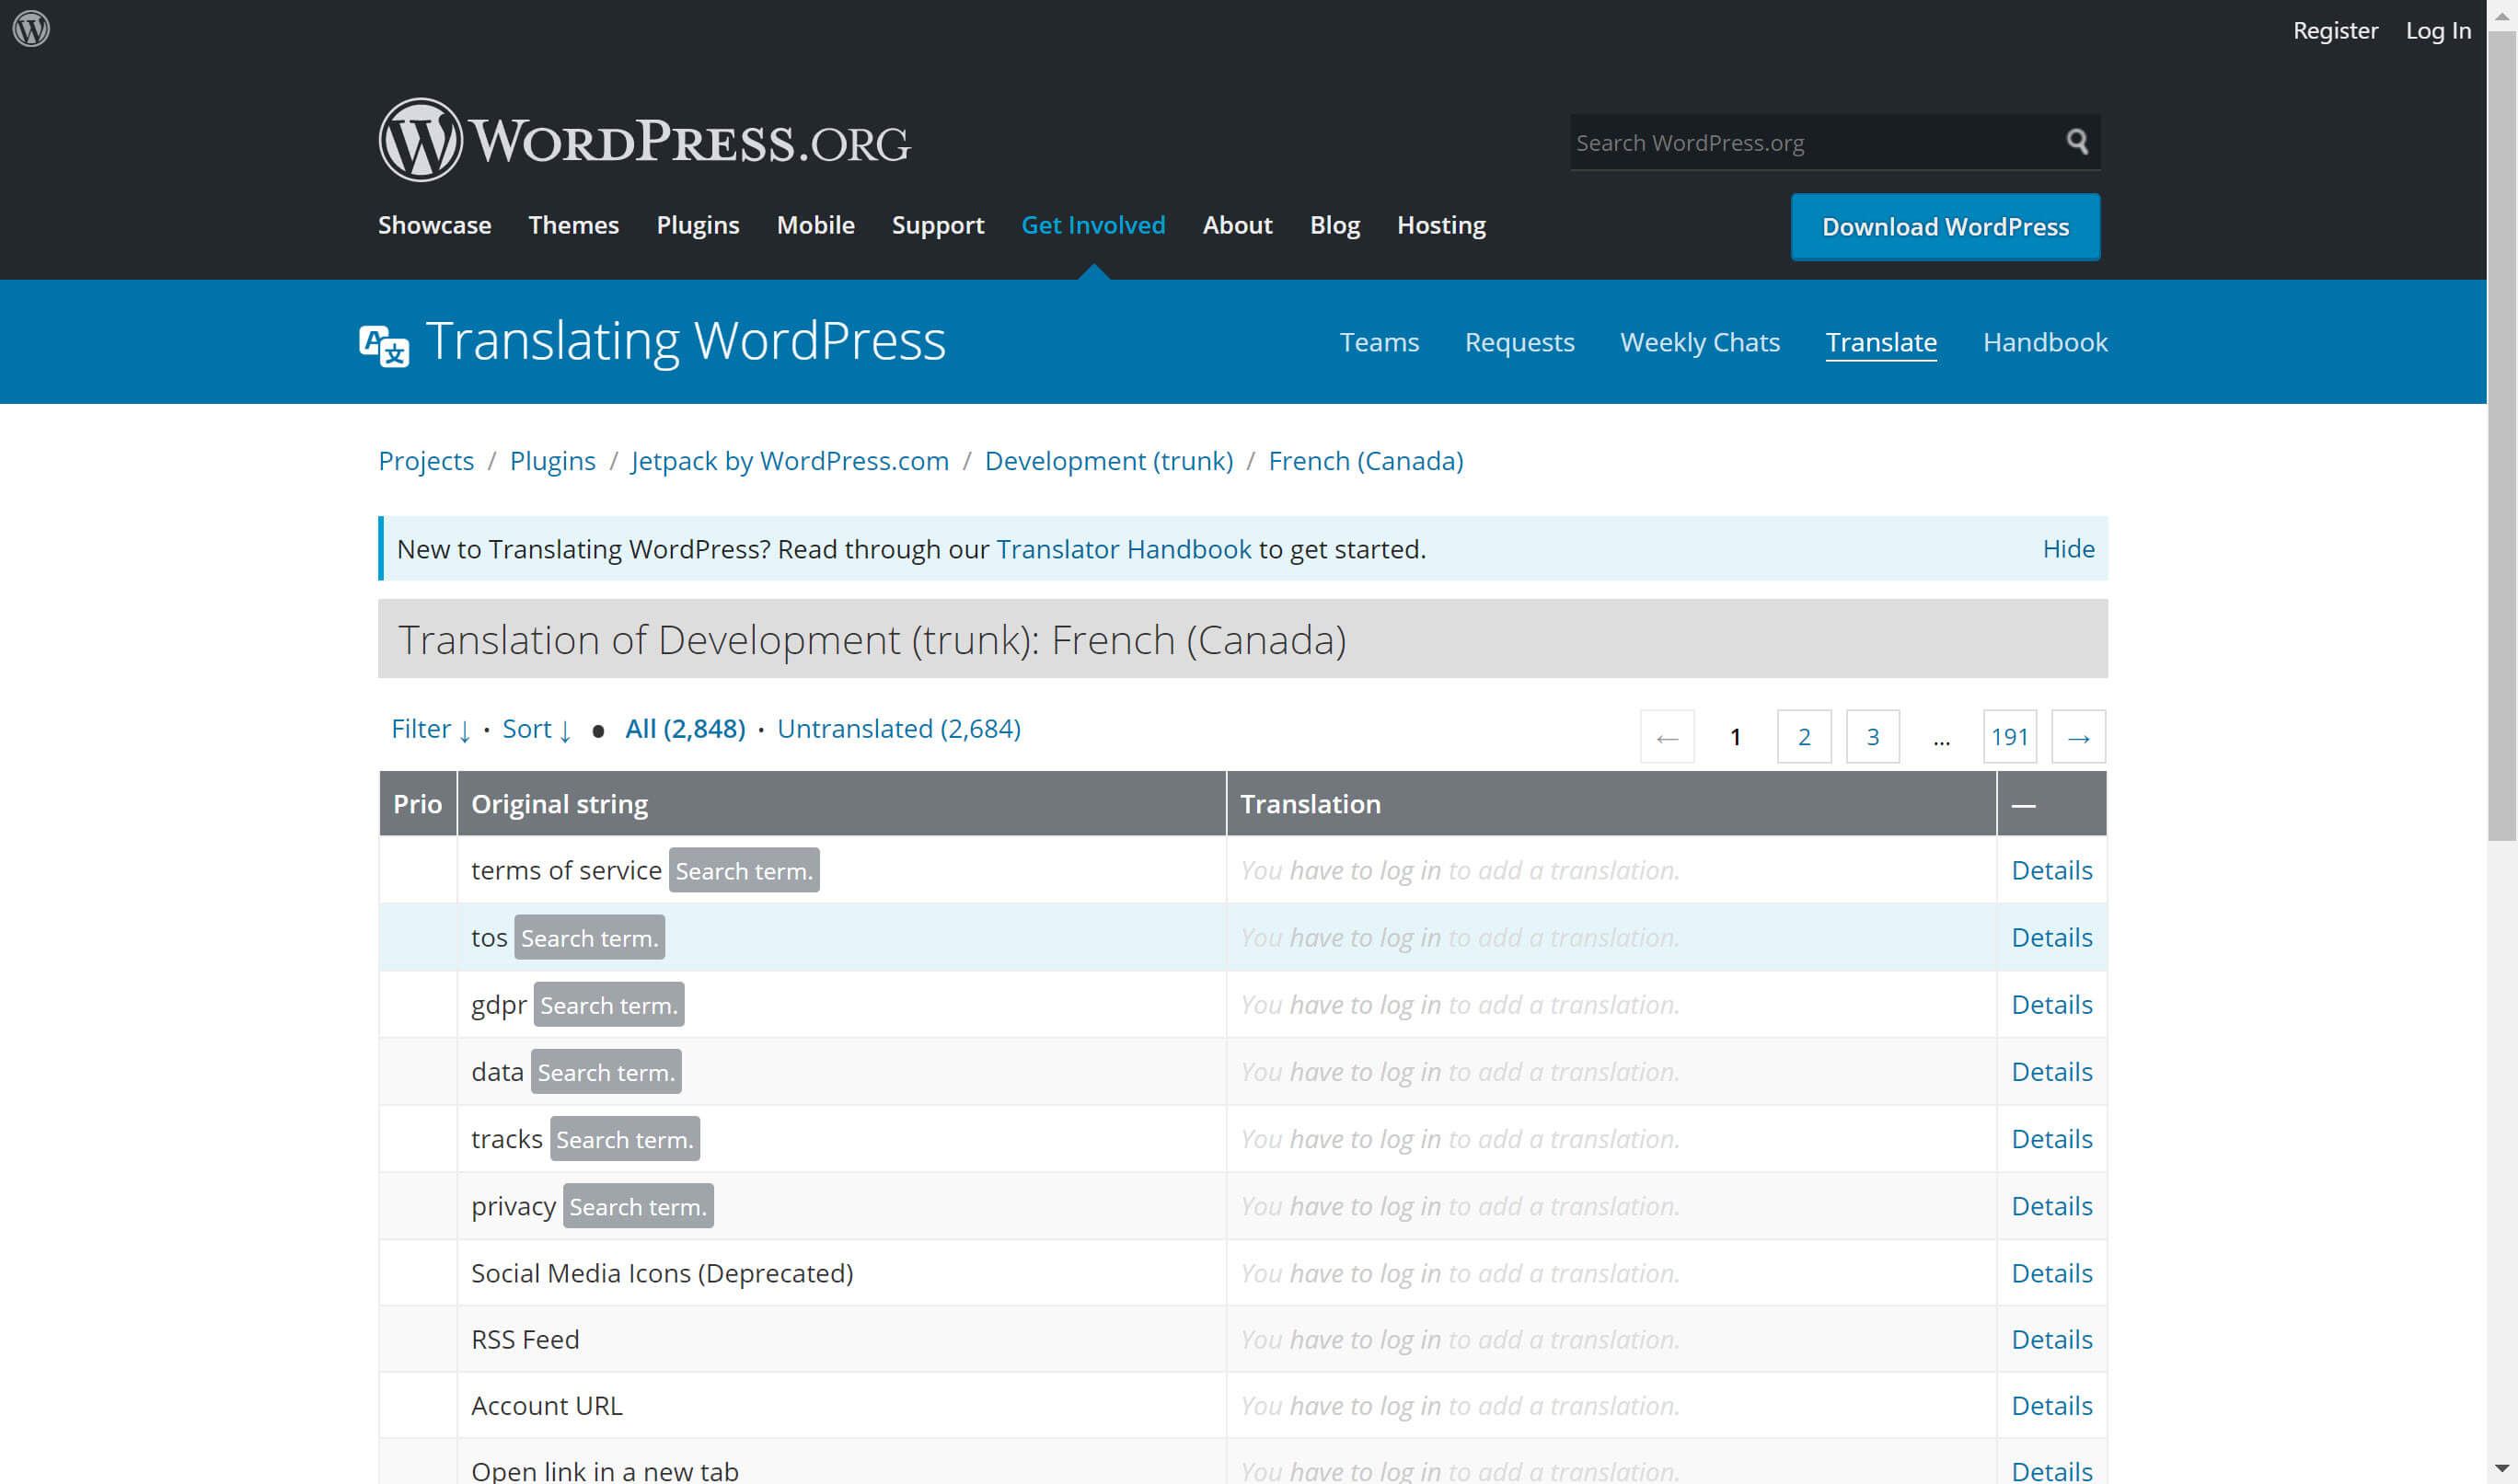
Task: Open the Support menu item
Action: point(937,225)
